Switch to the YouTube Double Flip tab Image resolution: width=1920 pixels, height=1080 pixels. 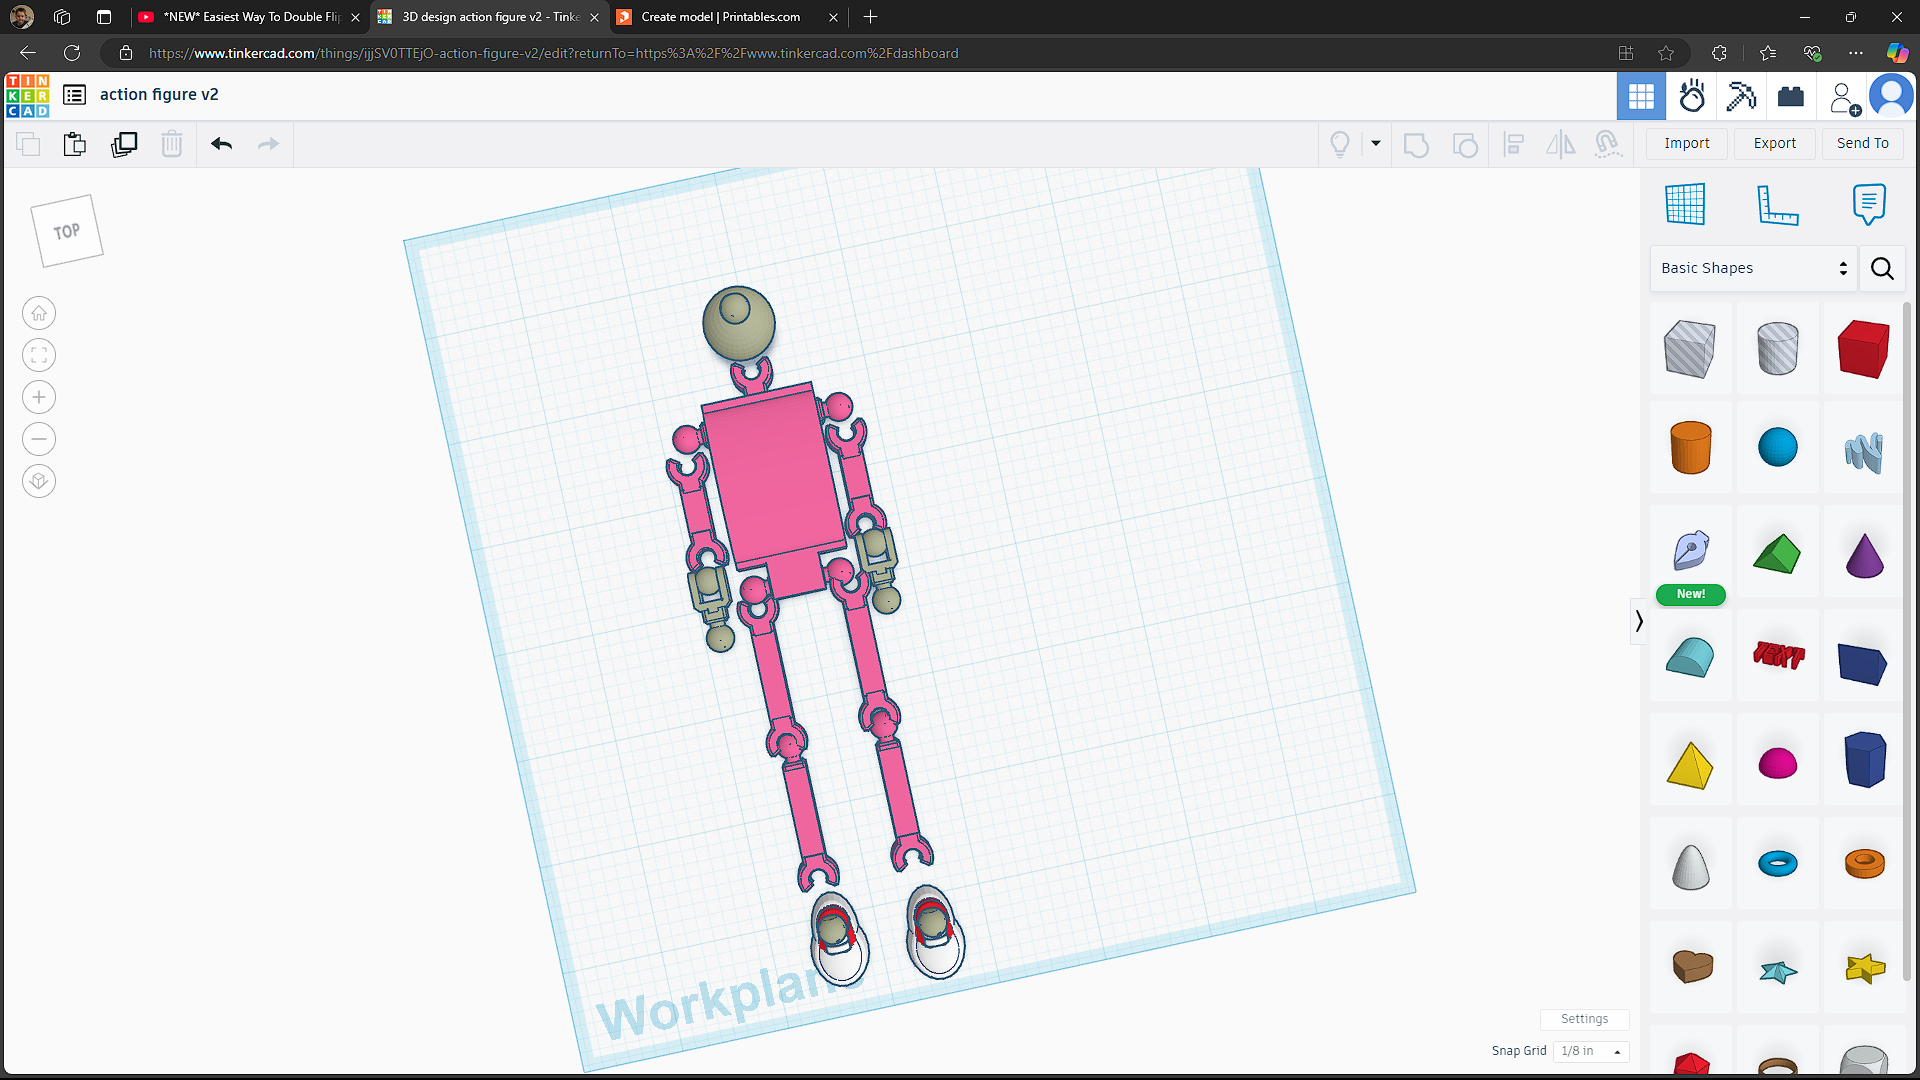tap(250, 17)
